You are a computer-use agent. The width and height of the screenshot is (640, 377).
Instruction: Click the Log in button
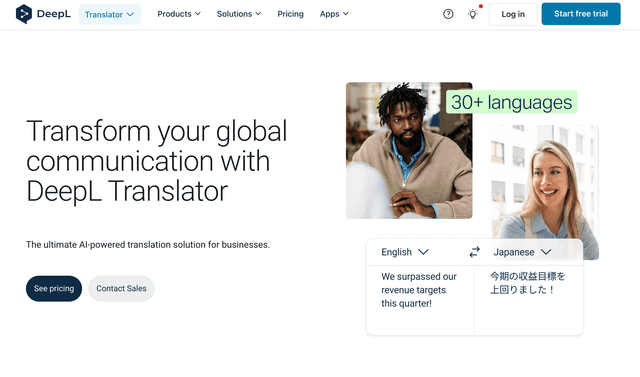pos(513,14)
